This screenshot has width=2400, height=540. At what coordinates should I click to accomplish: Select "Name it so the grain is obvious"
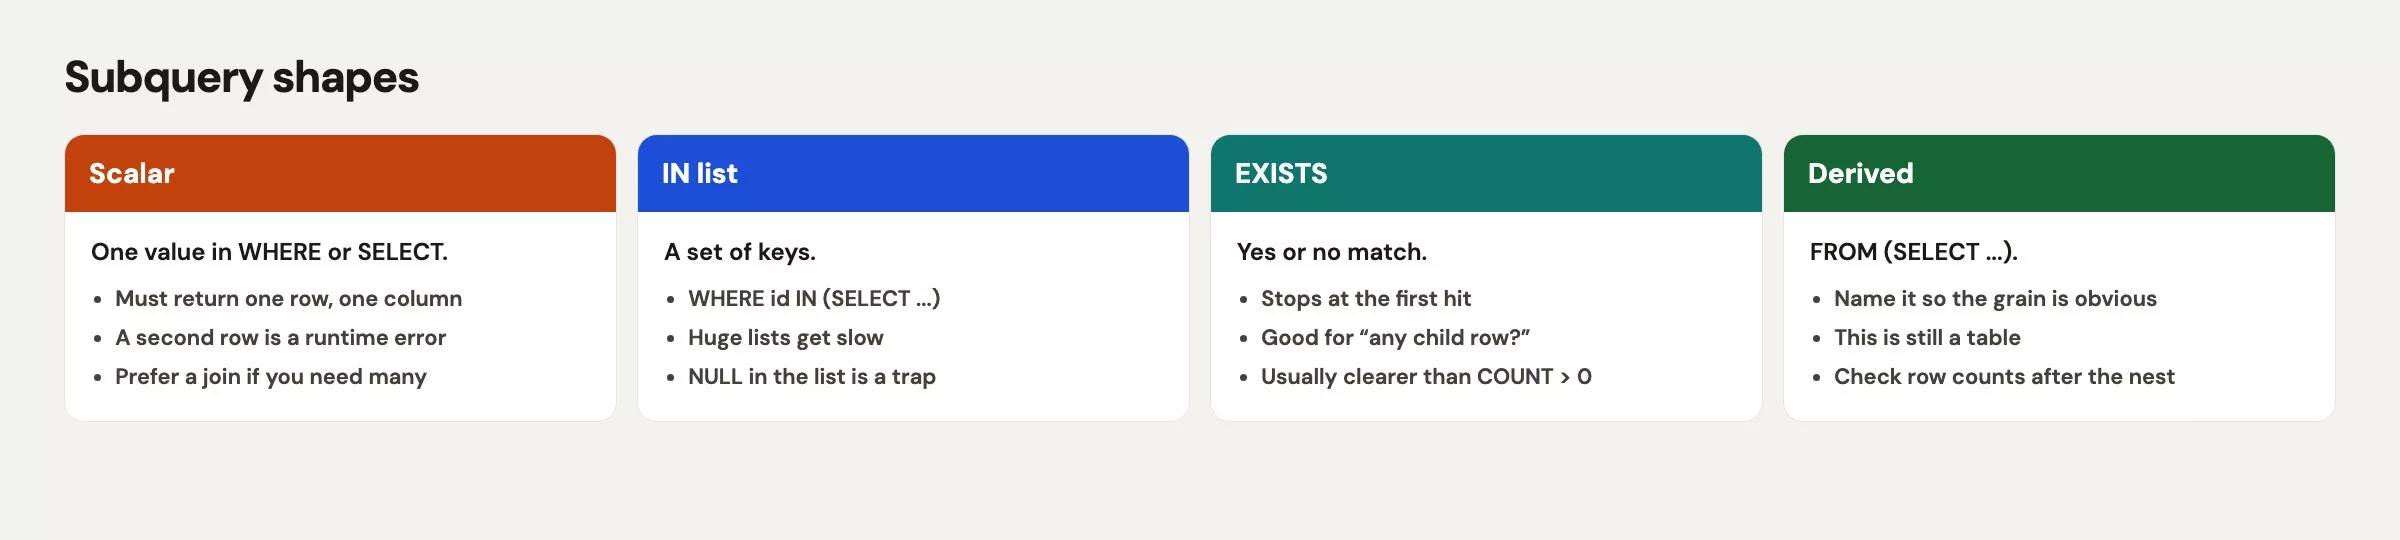coord(1995,298)
